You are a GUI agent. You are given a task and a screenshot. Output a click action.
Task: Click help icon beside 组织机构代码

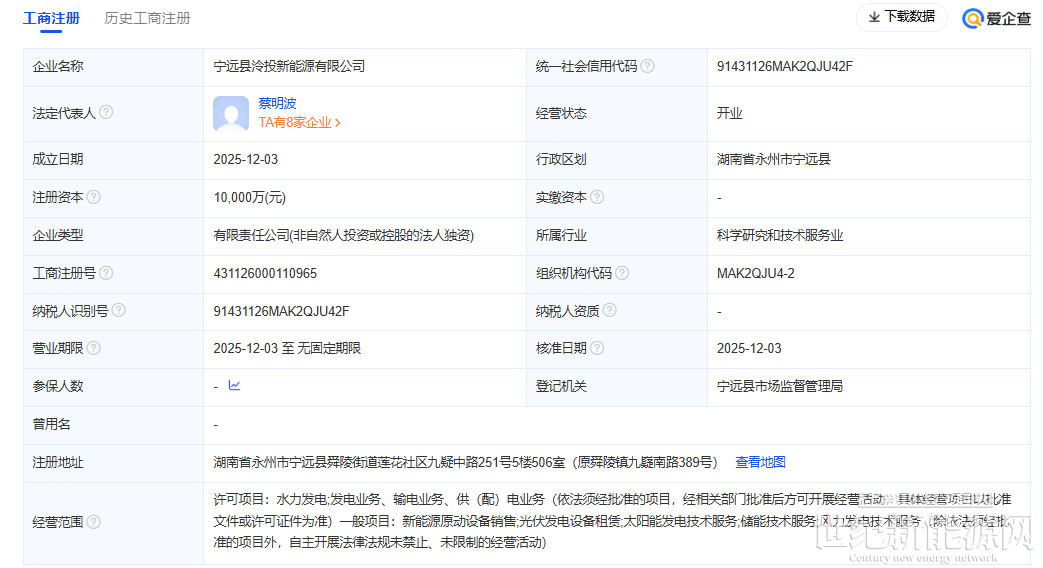coord(622,273)
